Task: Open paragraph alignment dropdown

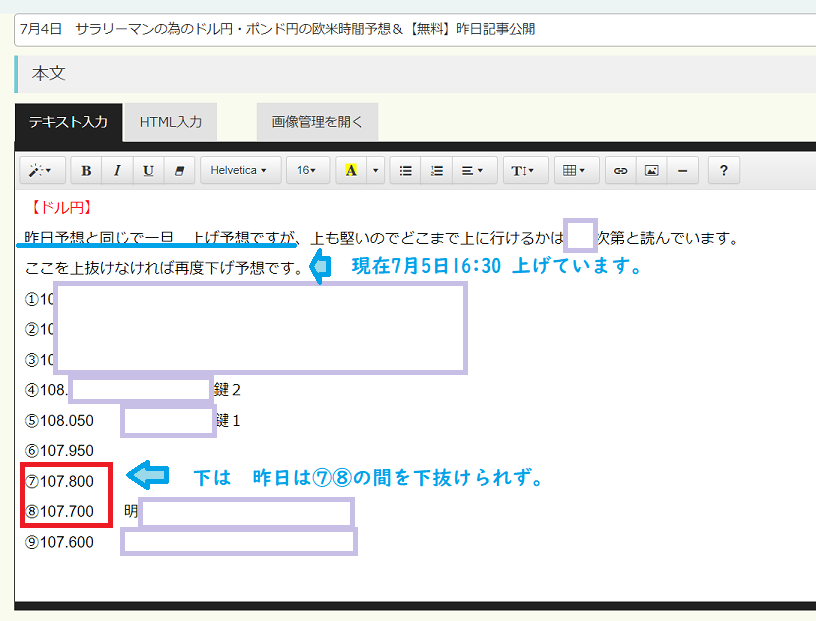Action: pos(475,170)
